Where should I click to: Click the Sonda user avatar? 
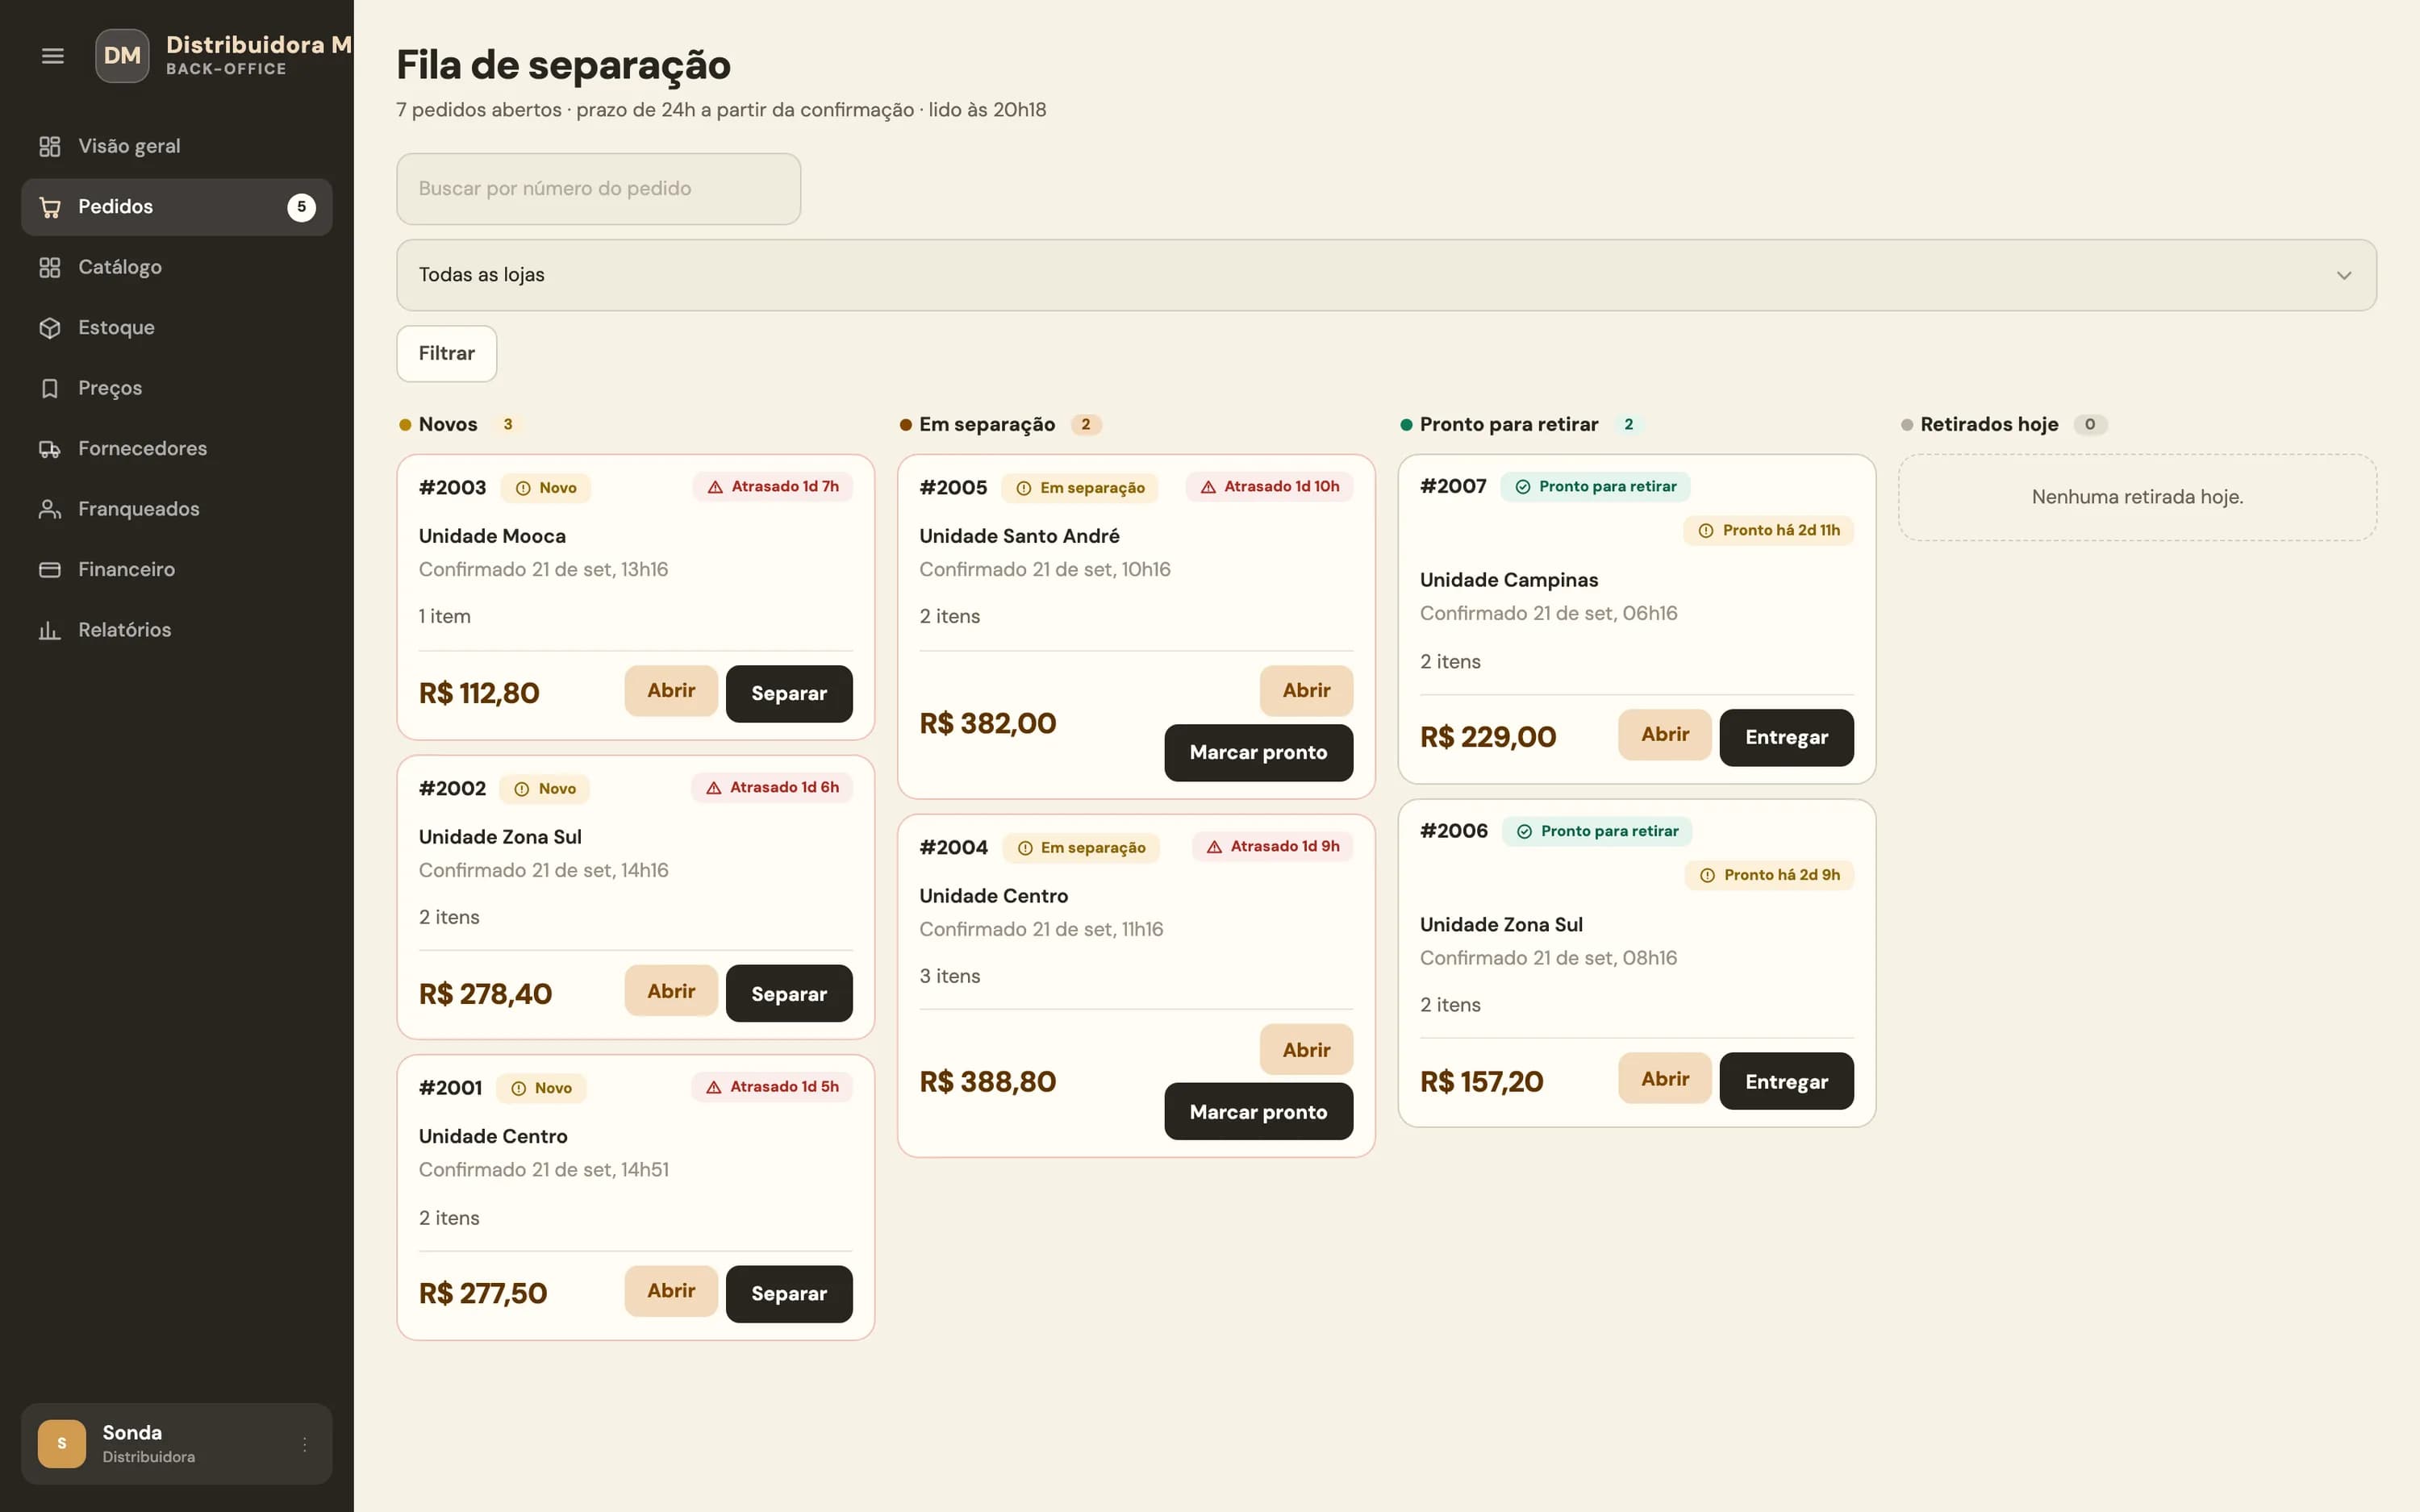coord(62,1444)
